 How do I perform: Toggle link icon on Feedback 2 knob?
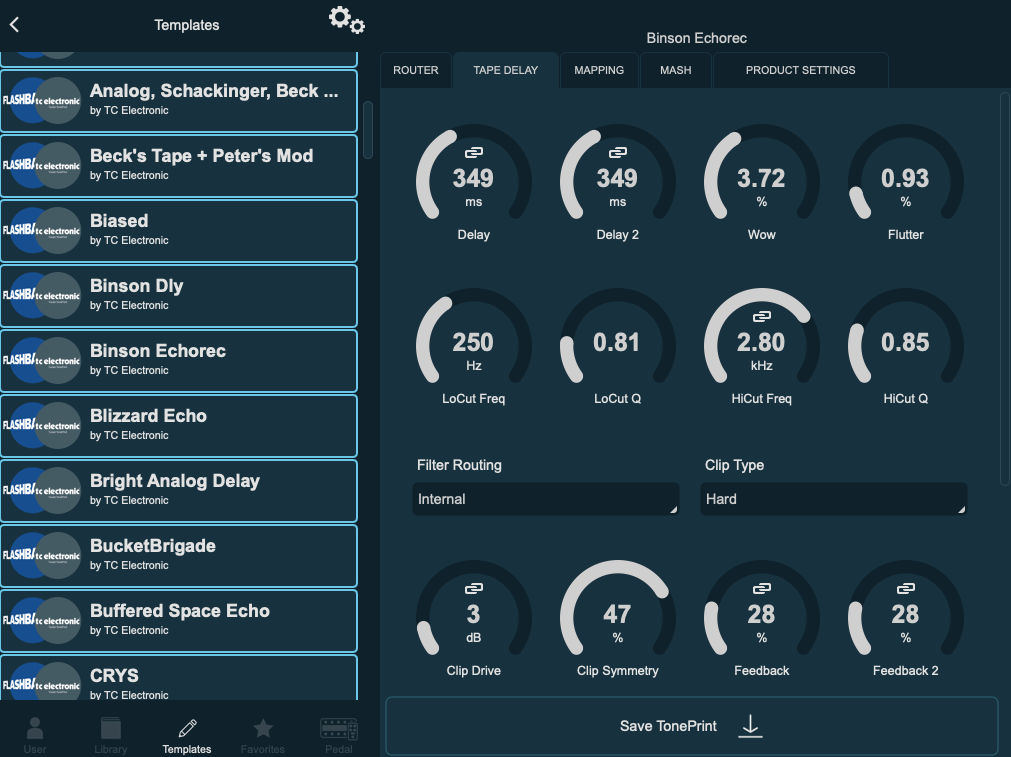(x=905, y=588)
